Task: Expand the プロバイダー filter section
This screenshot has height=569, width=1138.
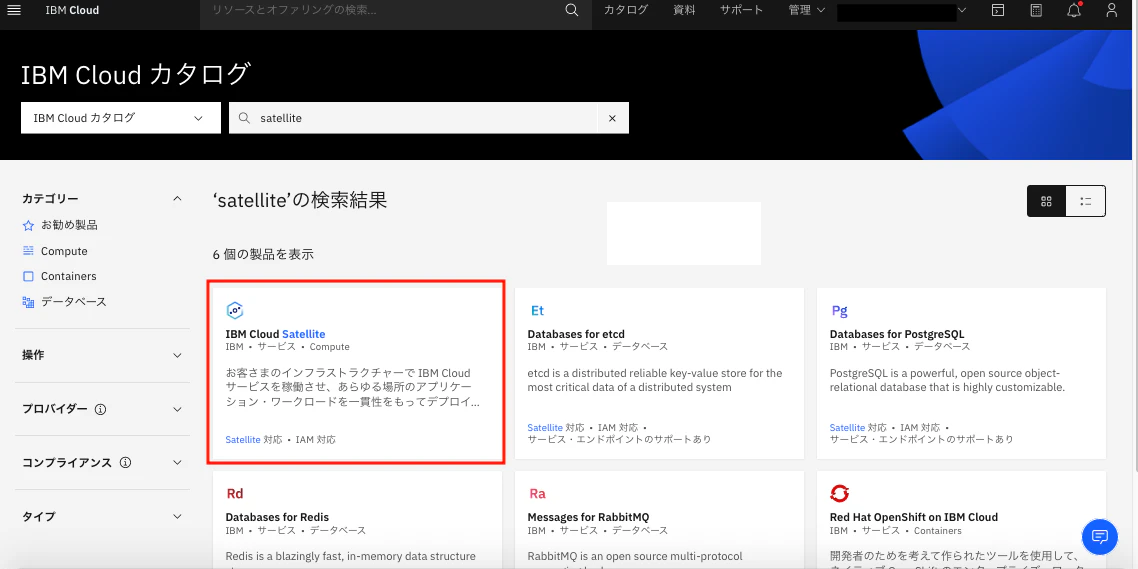Action: pyautogui.click(x=177, y=409)
